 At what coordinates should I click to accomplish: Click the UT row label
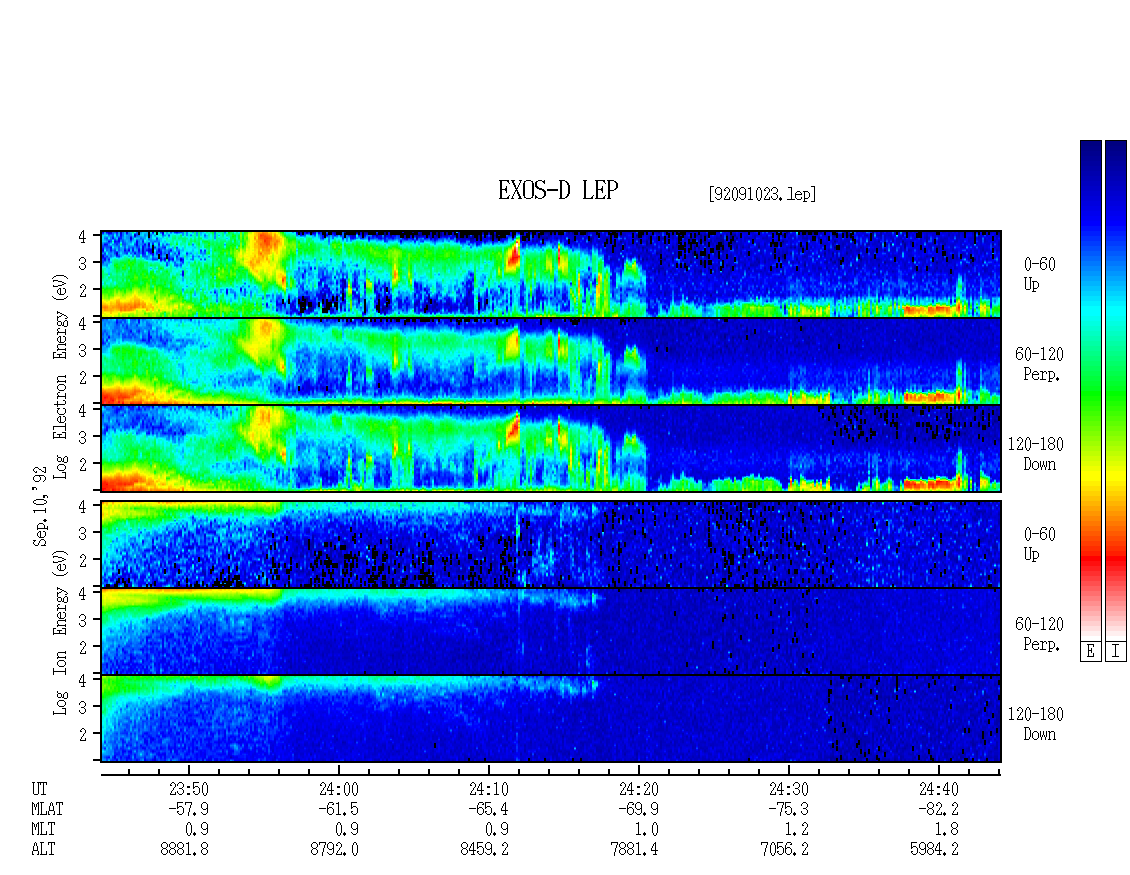pos(39,789)
